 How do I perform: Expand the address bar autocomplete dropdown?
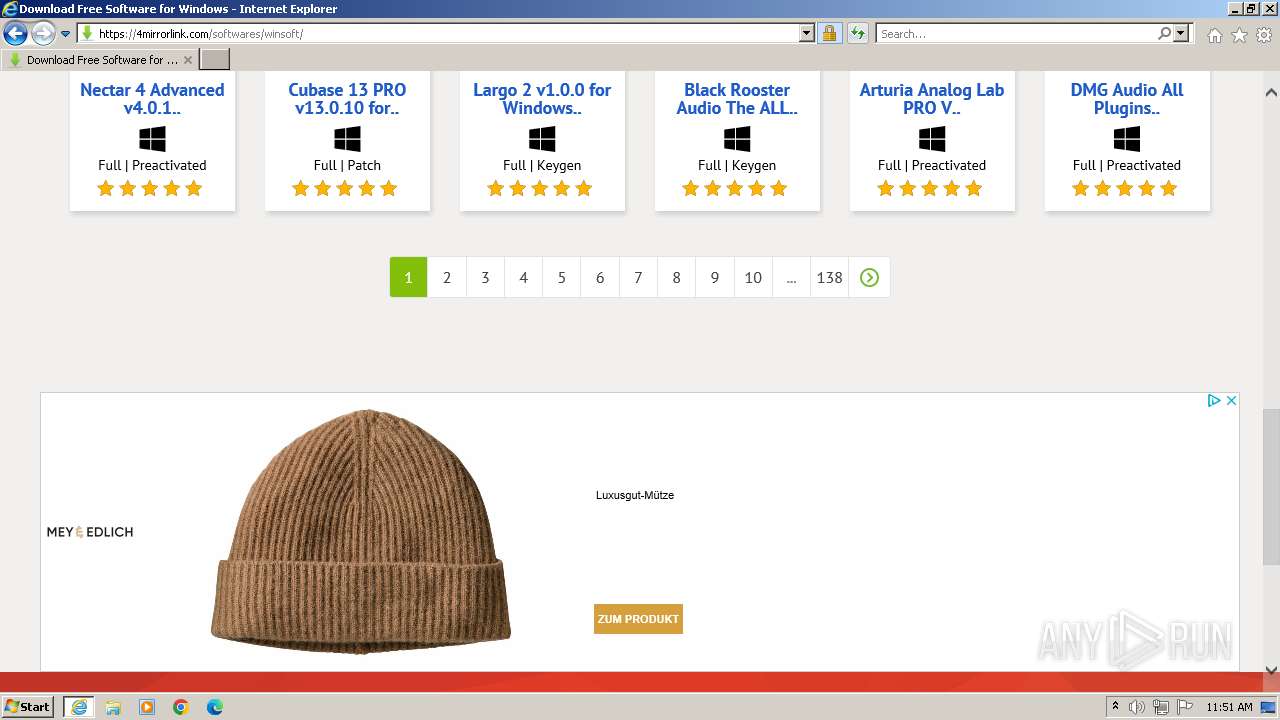[807, 34]
